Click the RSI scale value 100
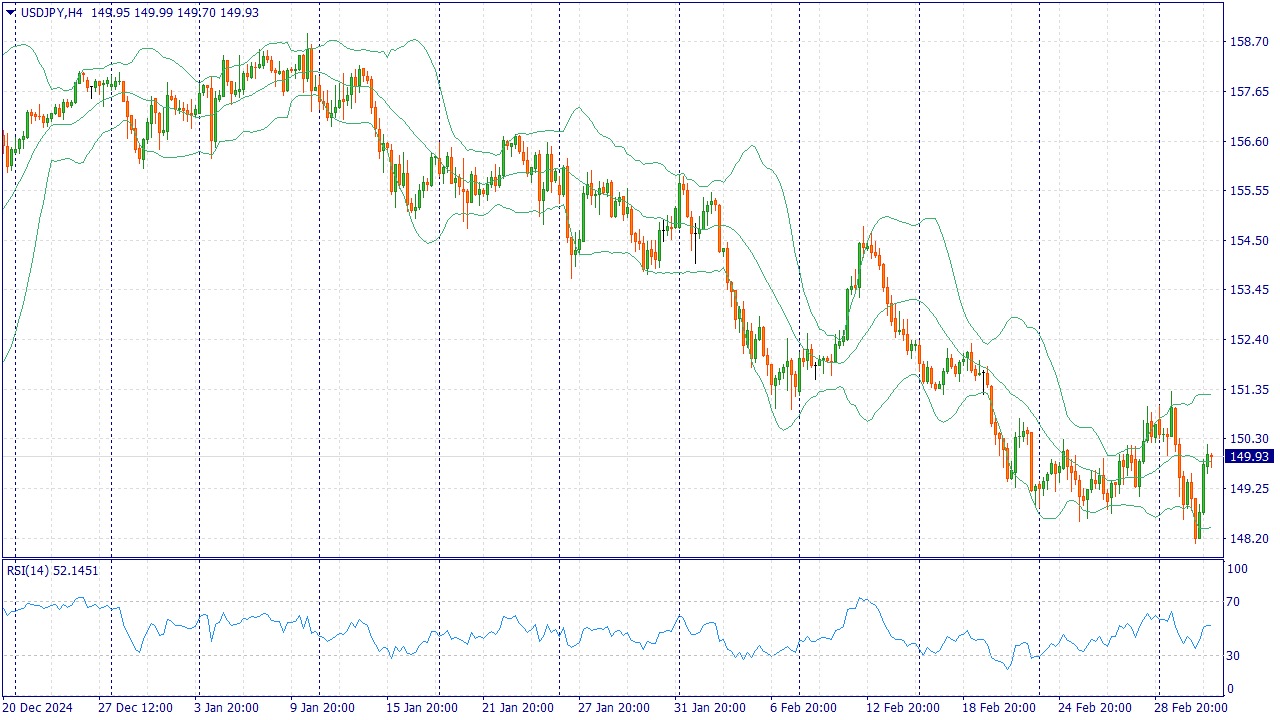 click(1238, 569)
